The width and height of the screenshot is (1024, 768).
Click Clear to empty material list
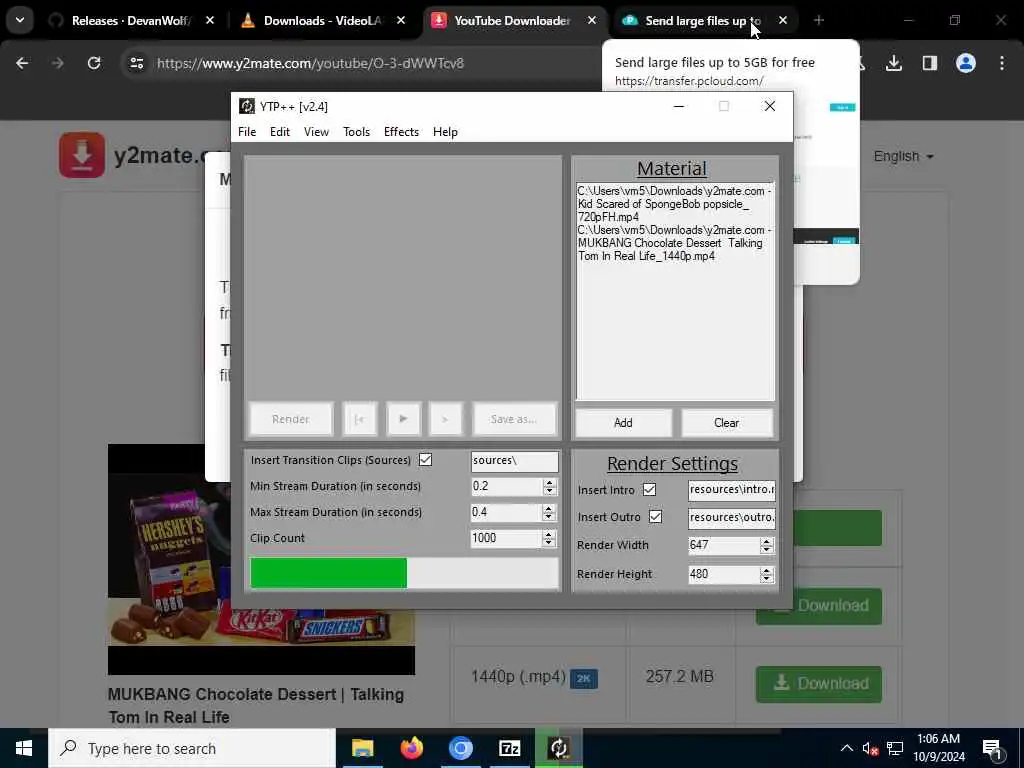tap(726, 423)
